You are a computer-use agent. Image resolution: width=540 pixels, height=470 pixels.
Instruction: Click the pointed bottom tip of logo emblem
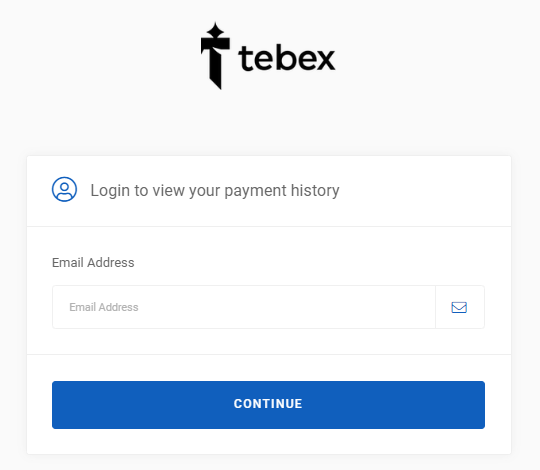[x=217, y=83]
